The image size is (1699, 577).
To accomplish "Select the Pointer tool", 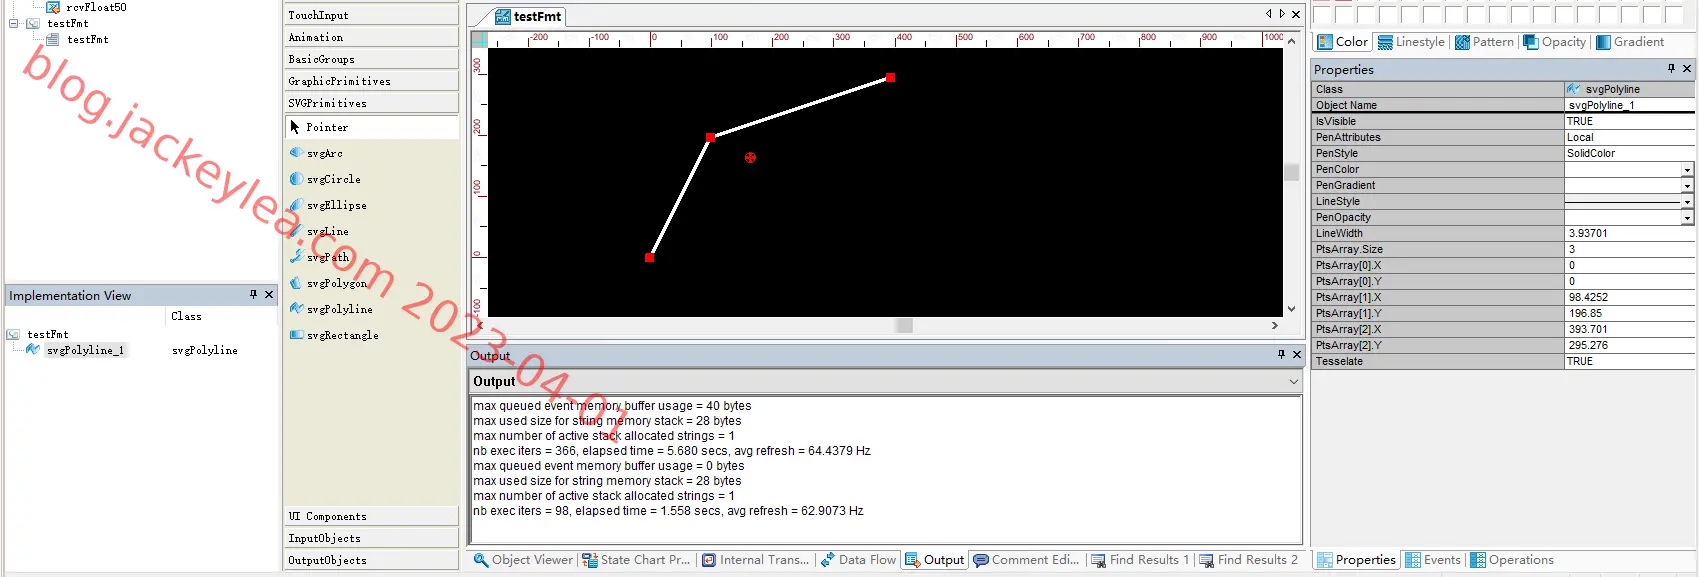I will point(371,127).
